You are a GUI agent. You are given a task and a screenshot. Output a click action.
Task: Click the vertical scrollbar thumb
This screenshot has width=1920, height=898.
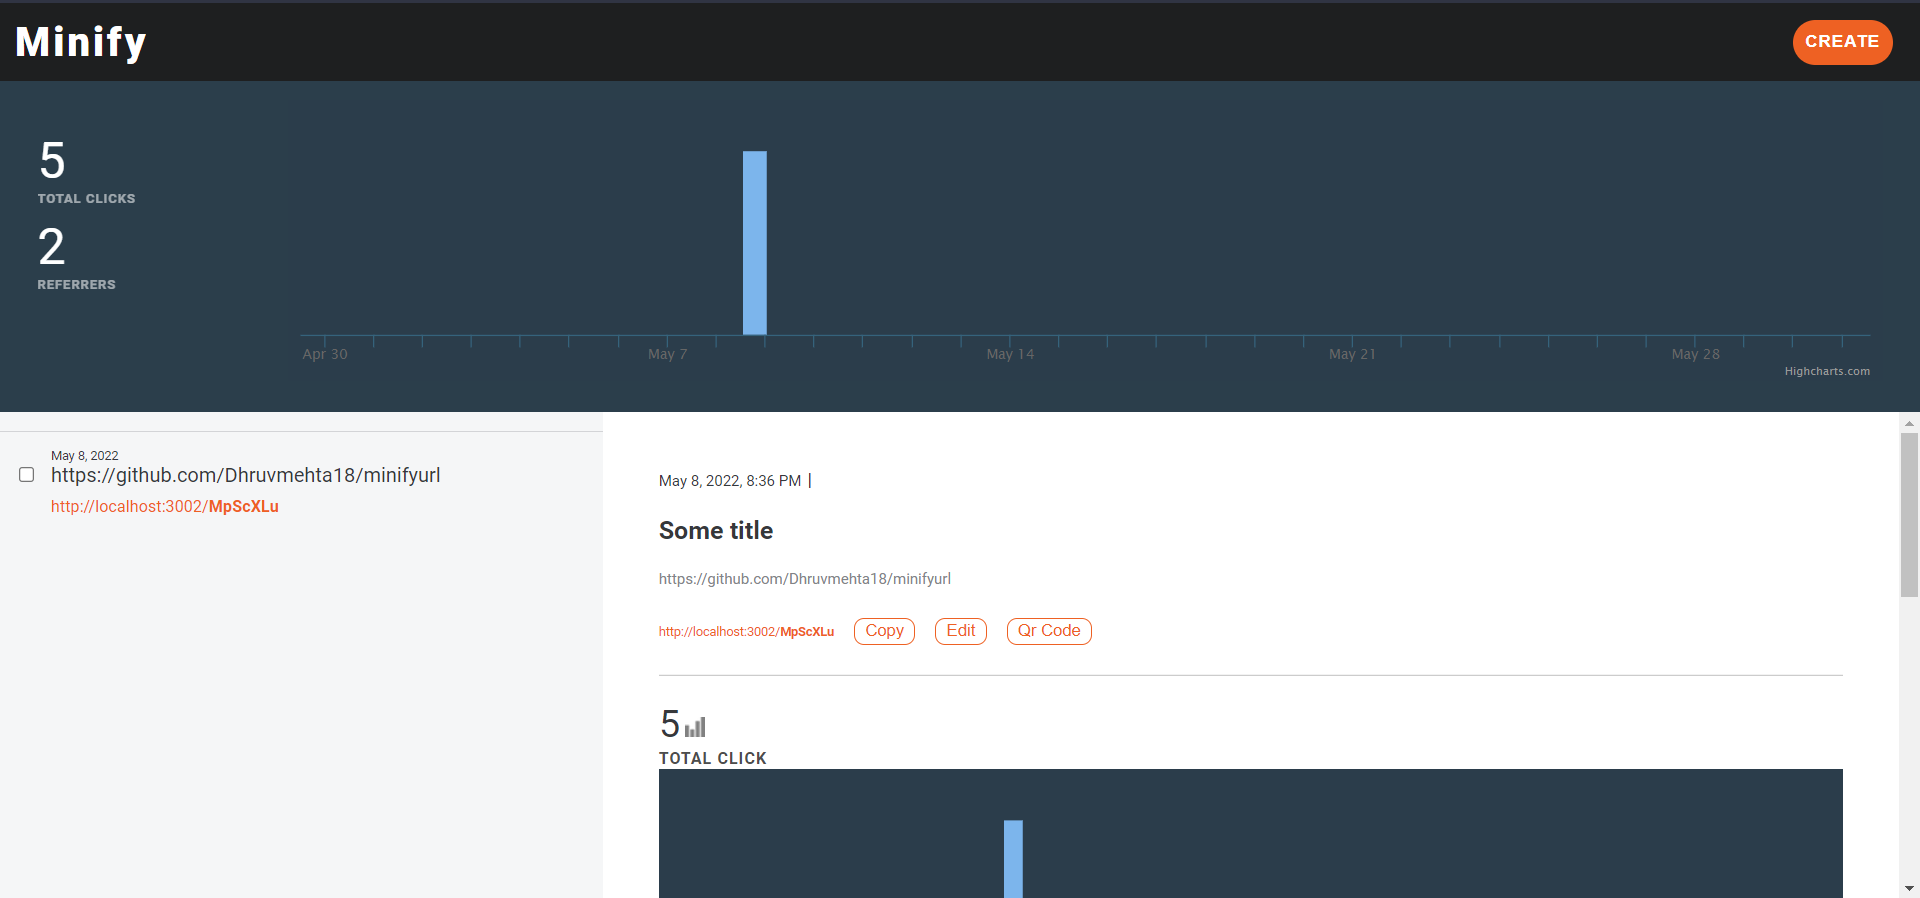click(x=1909, y=515)
